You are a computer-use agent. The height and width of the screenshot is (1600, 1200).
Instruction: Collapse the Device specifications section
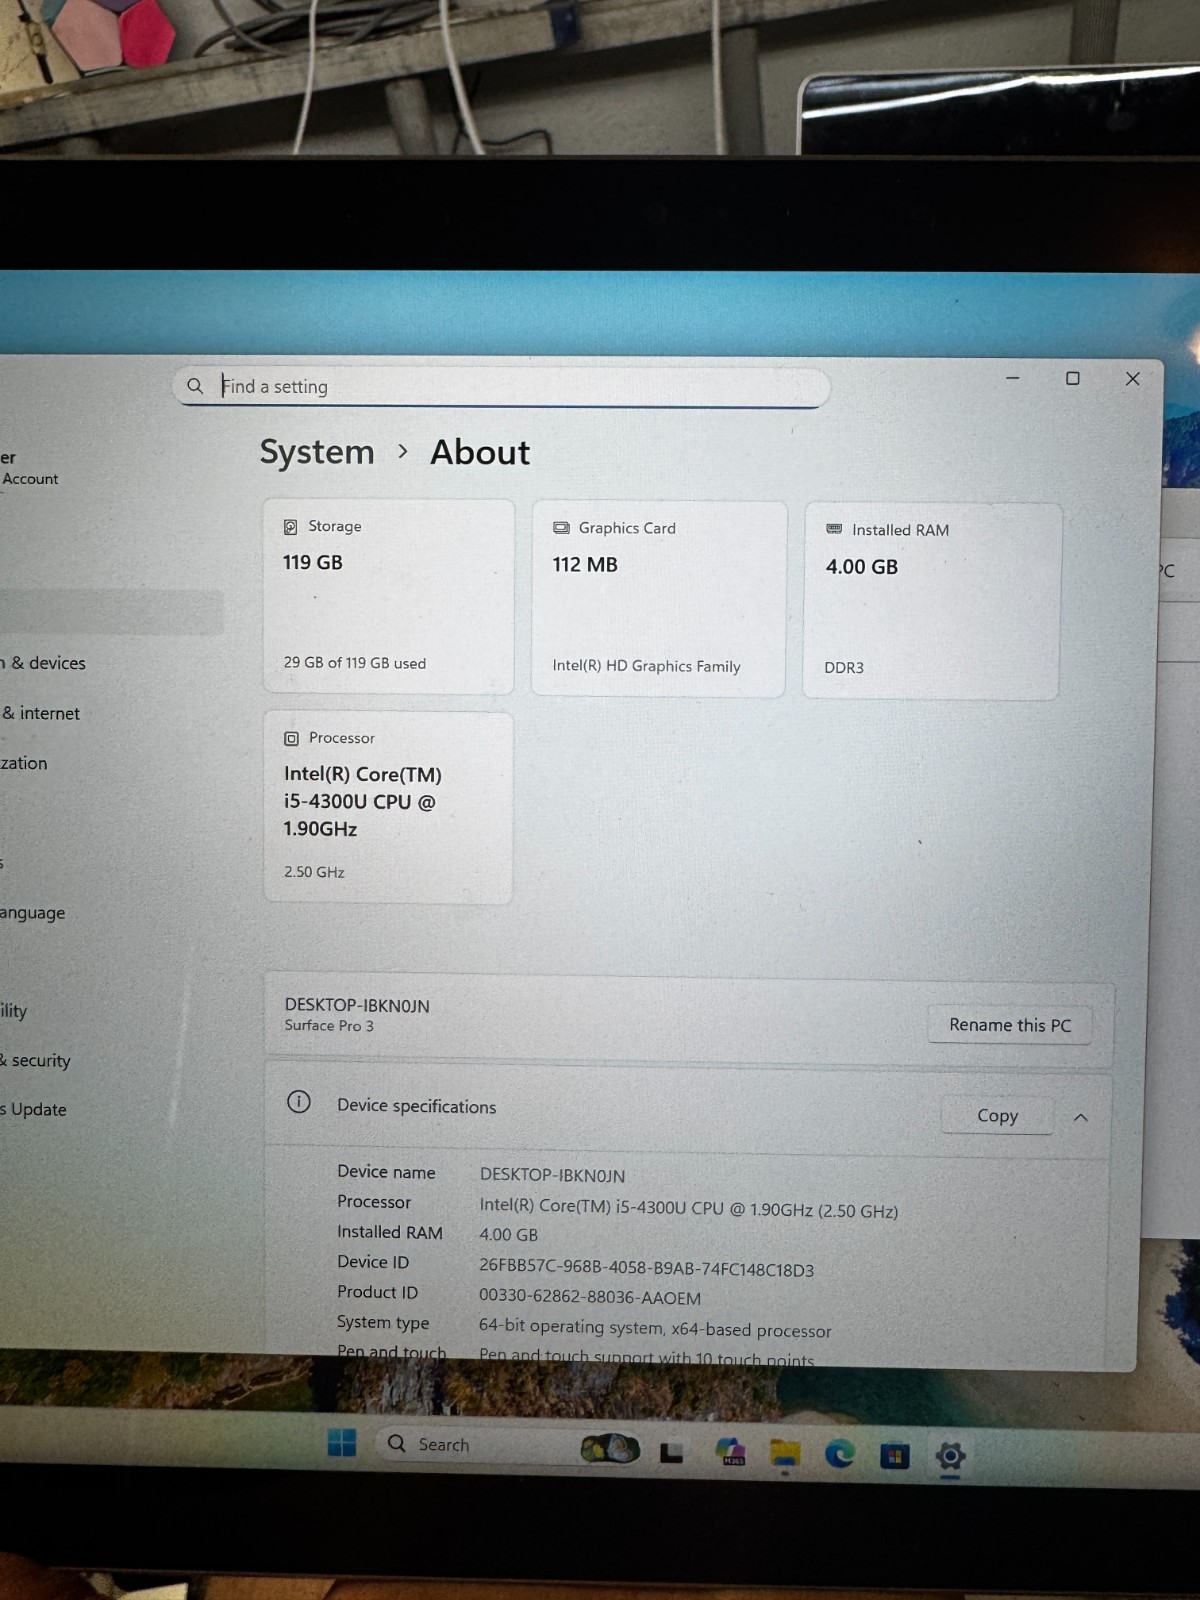1081,1117
